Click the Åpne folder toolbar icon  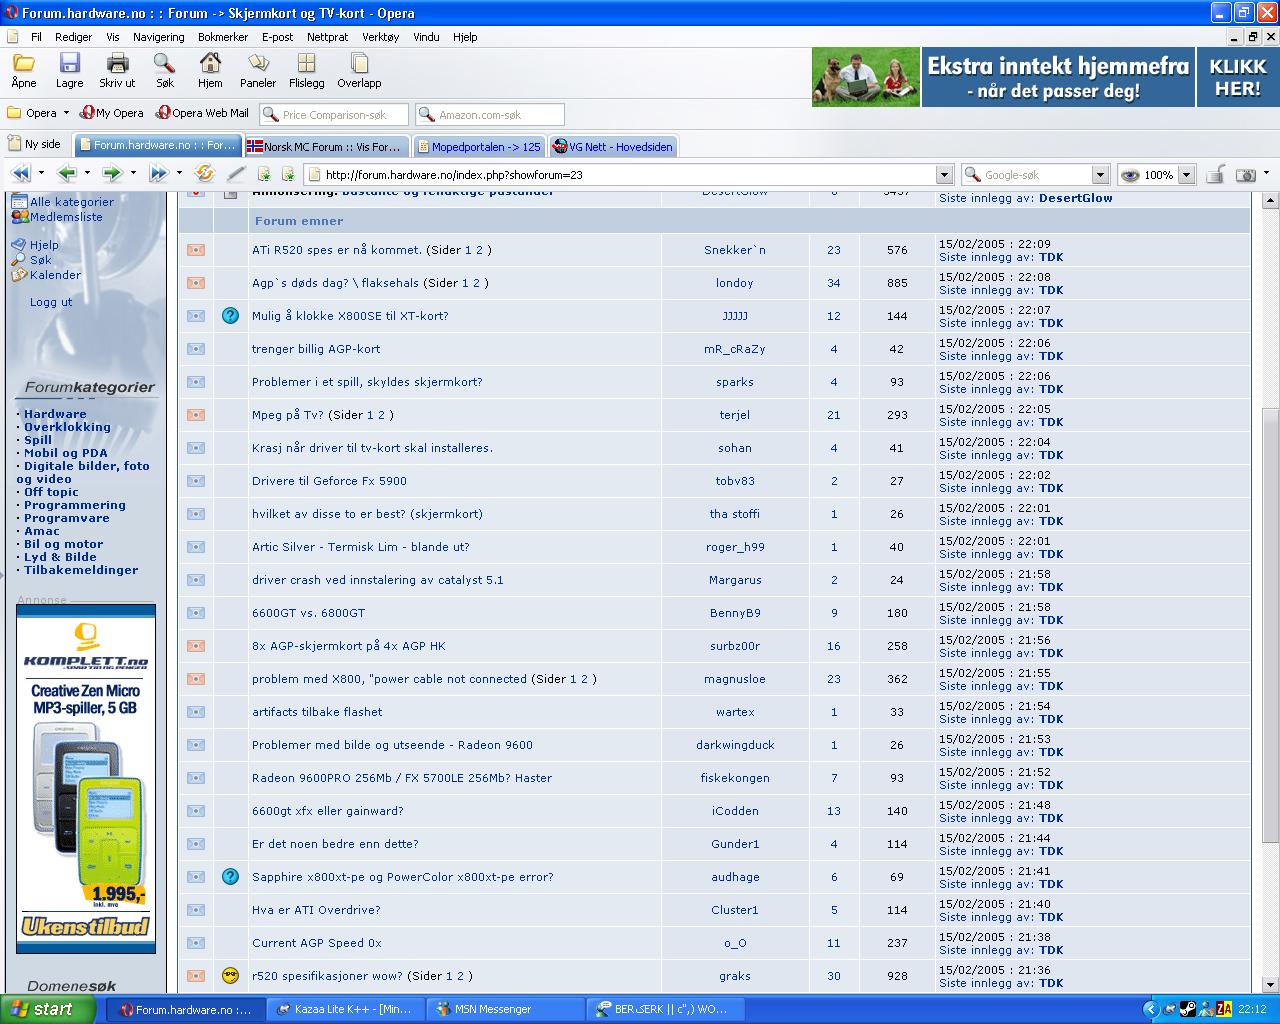[x=23, y=64]
